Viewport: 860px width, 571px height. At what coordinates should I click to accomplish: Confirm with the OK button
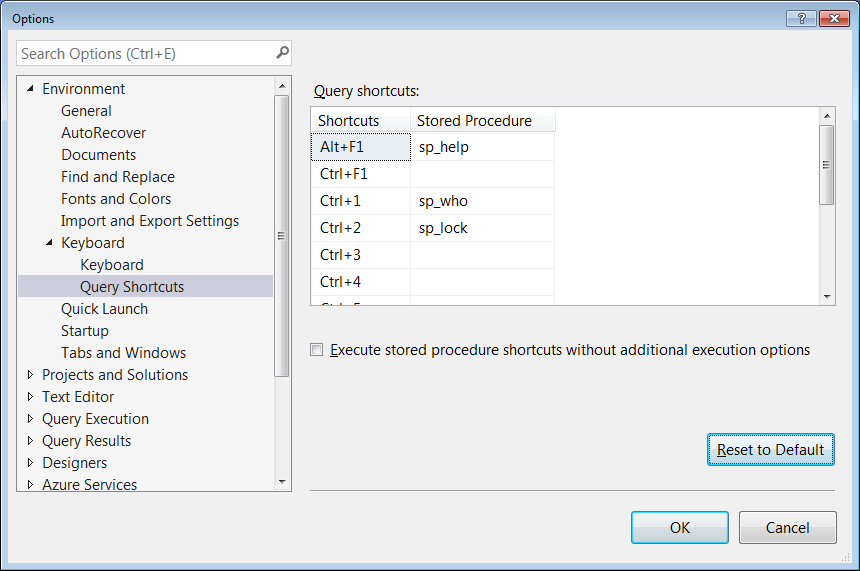click(x=679, y=528)
